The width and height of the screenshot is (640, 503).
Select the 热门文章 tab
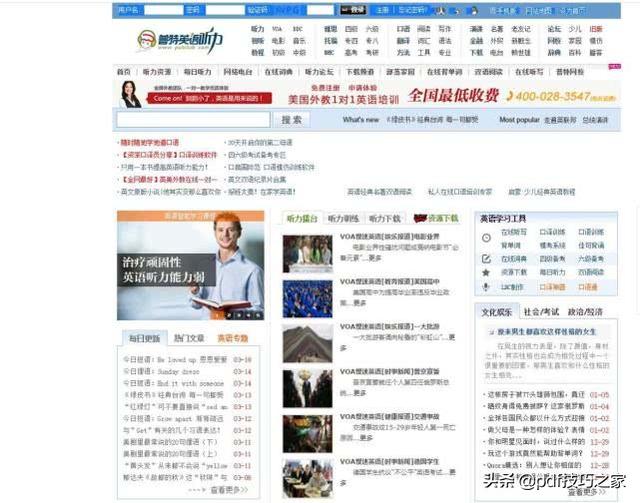pyautogui.click(x=189, y=338)
